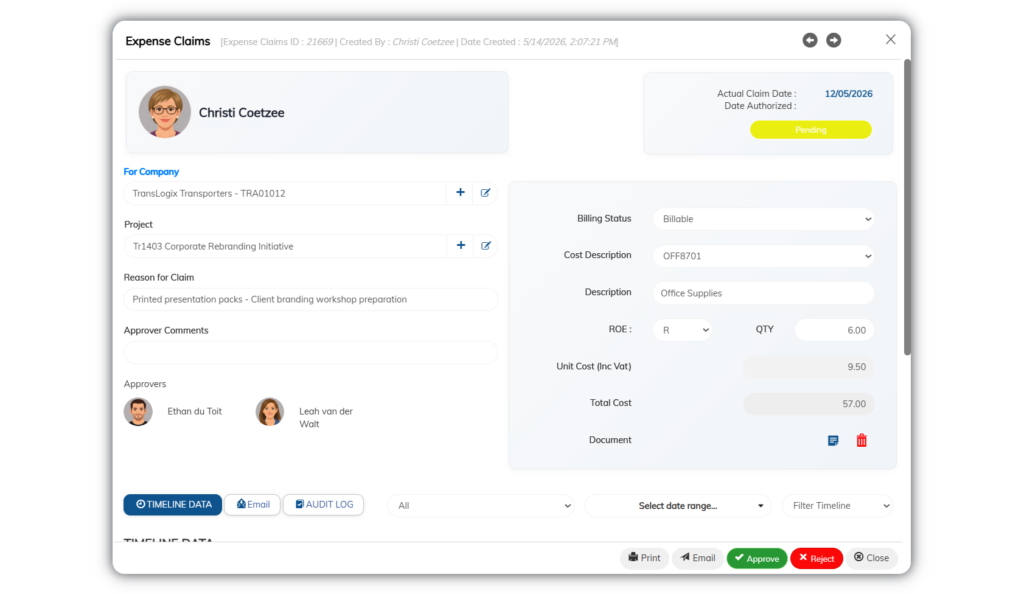1024x594 pixels.
Task: Go to the previous expense claim arrow
Action: (810, 40)
